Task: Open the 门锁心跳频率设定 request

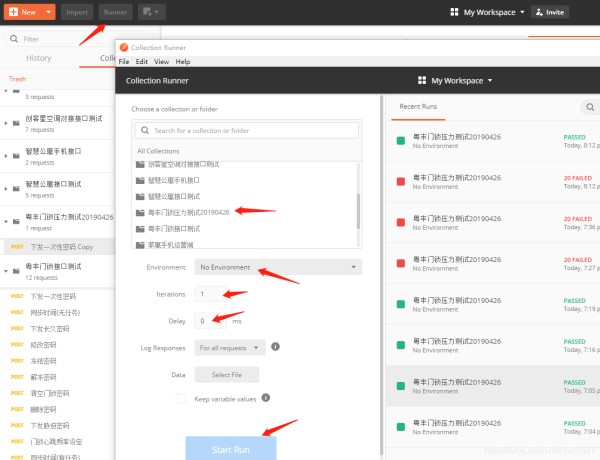Action: (x=57, y=442)
